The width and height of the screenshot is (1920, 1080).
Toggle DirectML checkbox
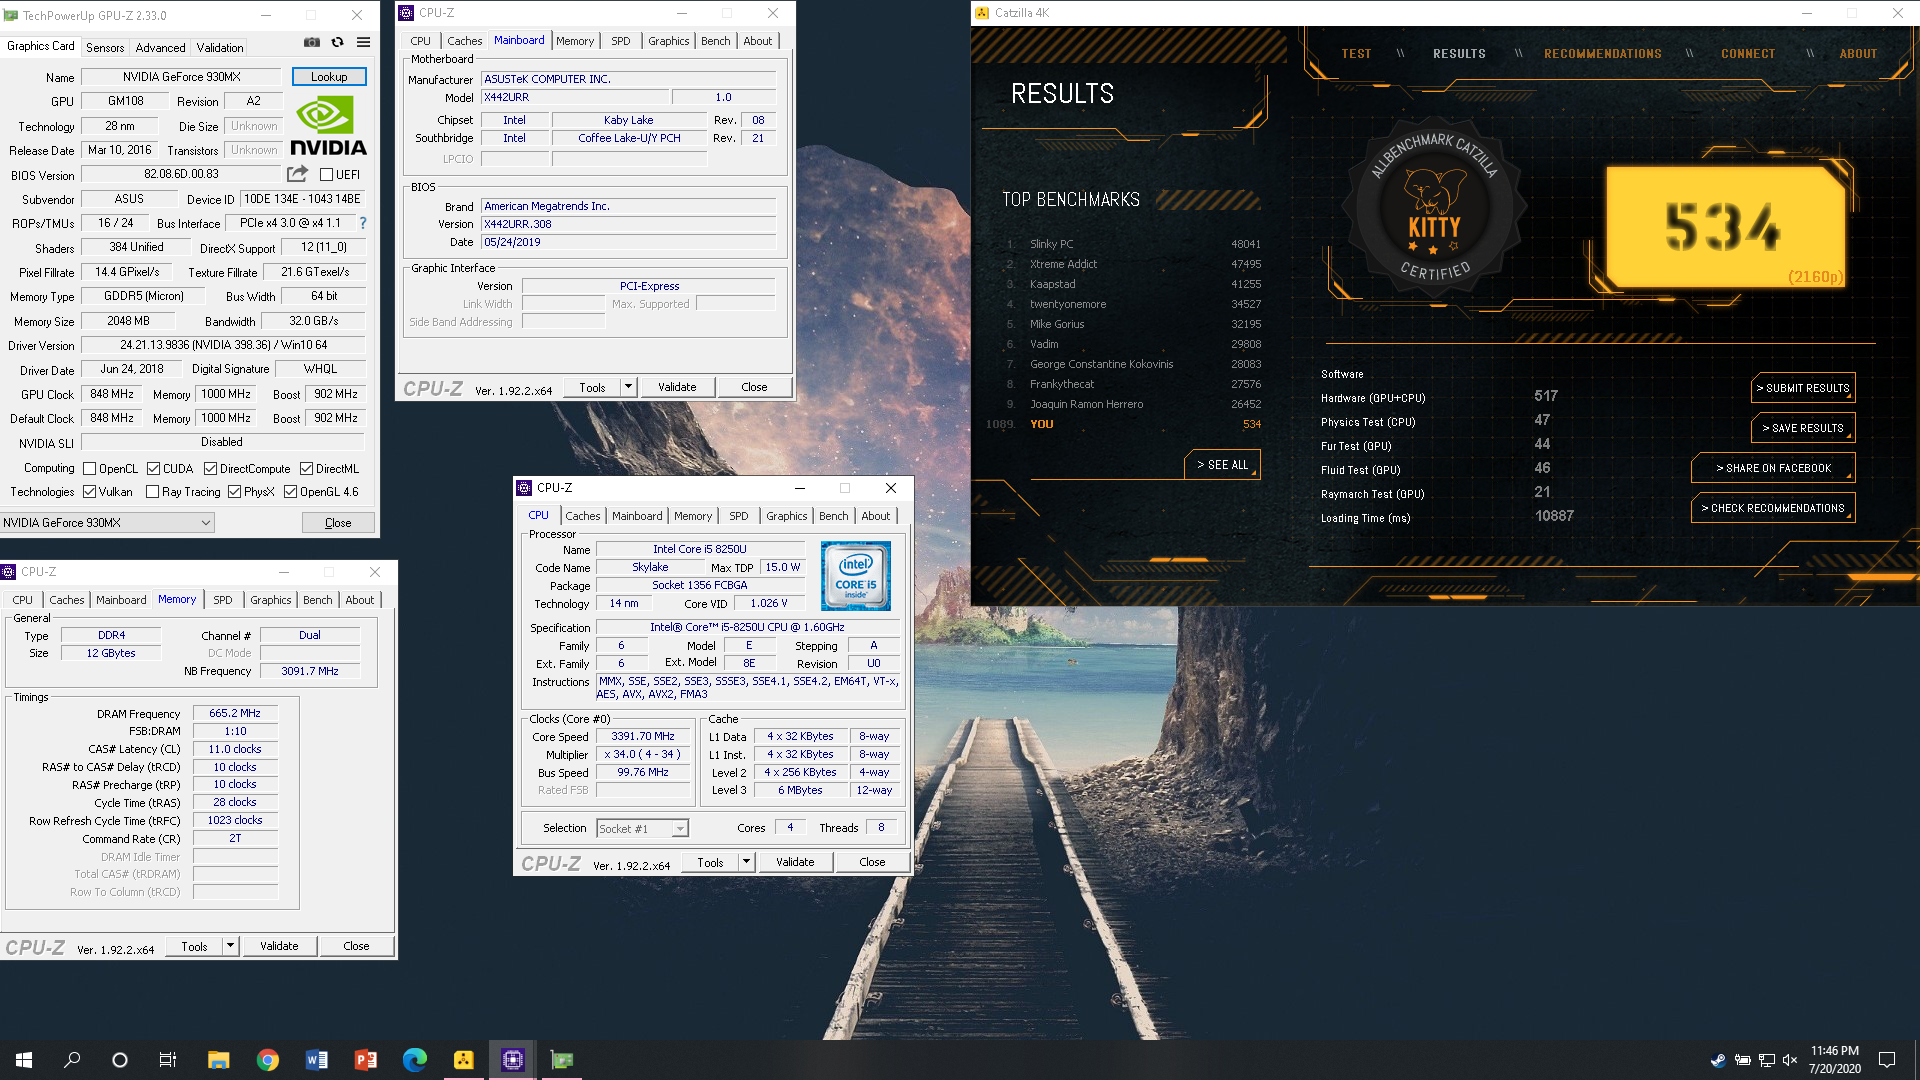(306, 468)
